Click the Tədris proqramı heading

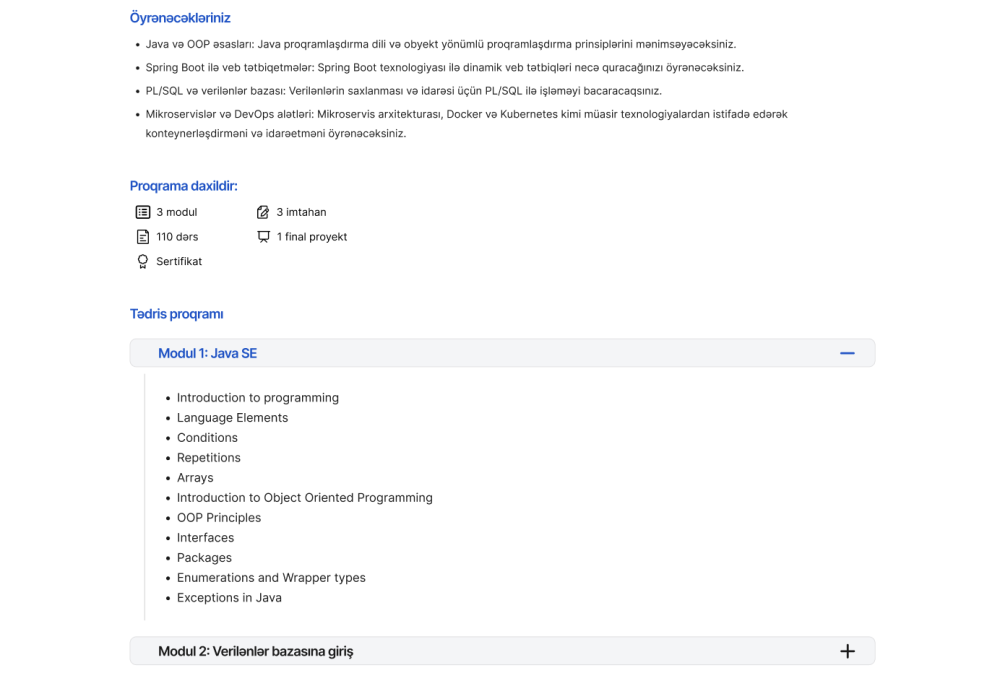[176, 314]
